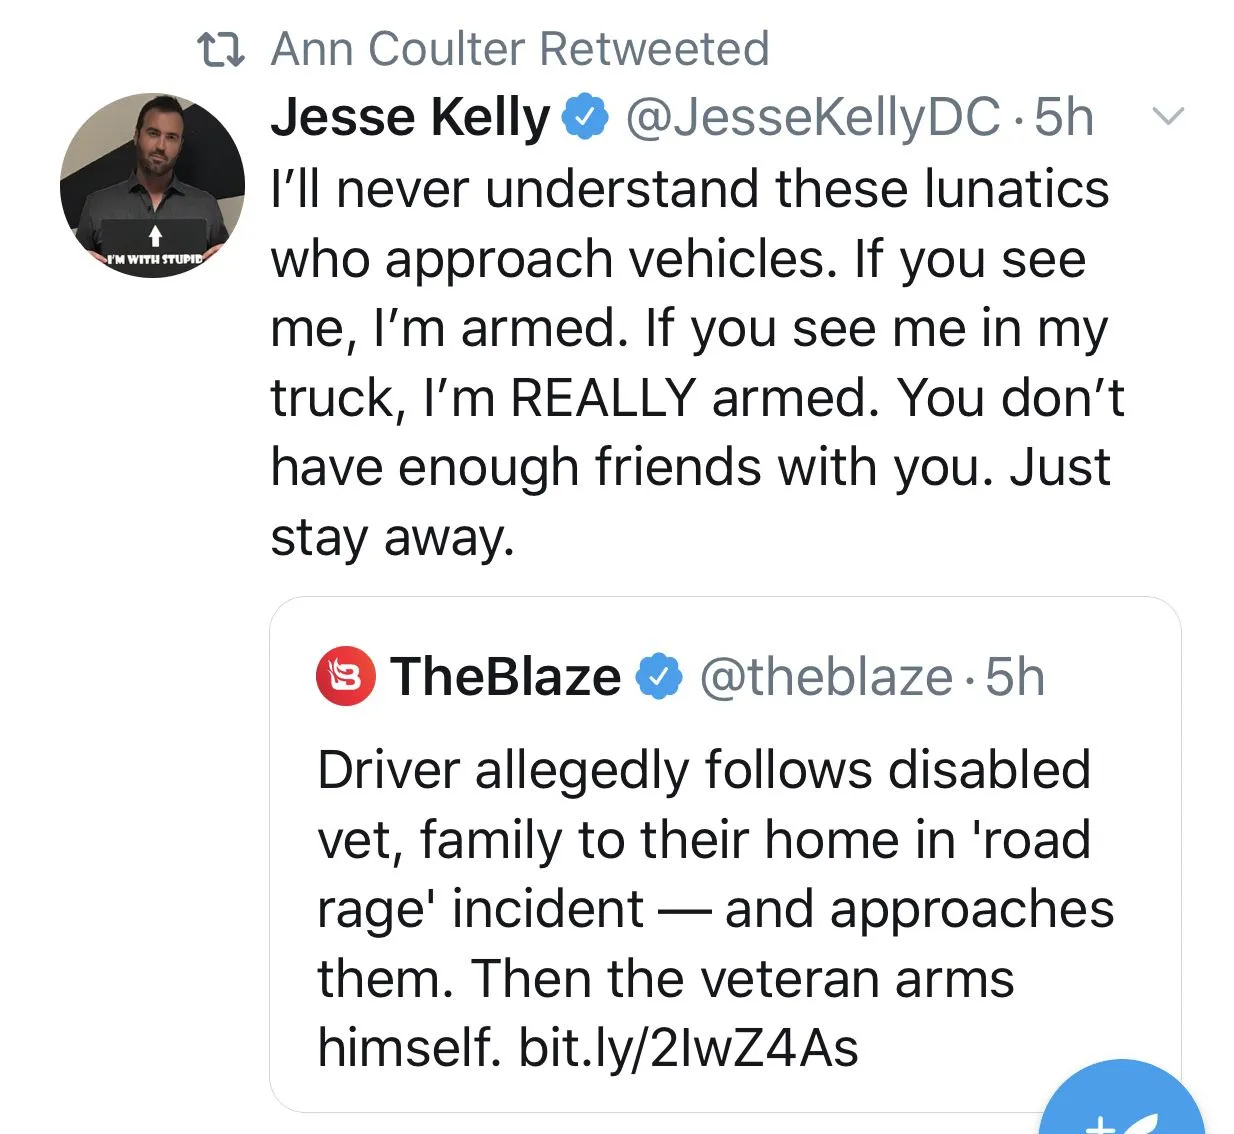Click the TheBlaze account name
The width and height of the screenshot is (1234, 1134).
pyautogui.click(x=506, y=677)
